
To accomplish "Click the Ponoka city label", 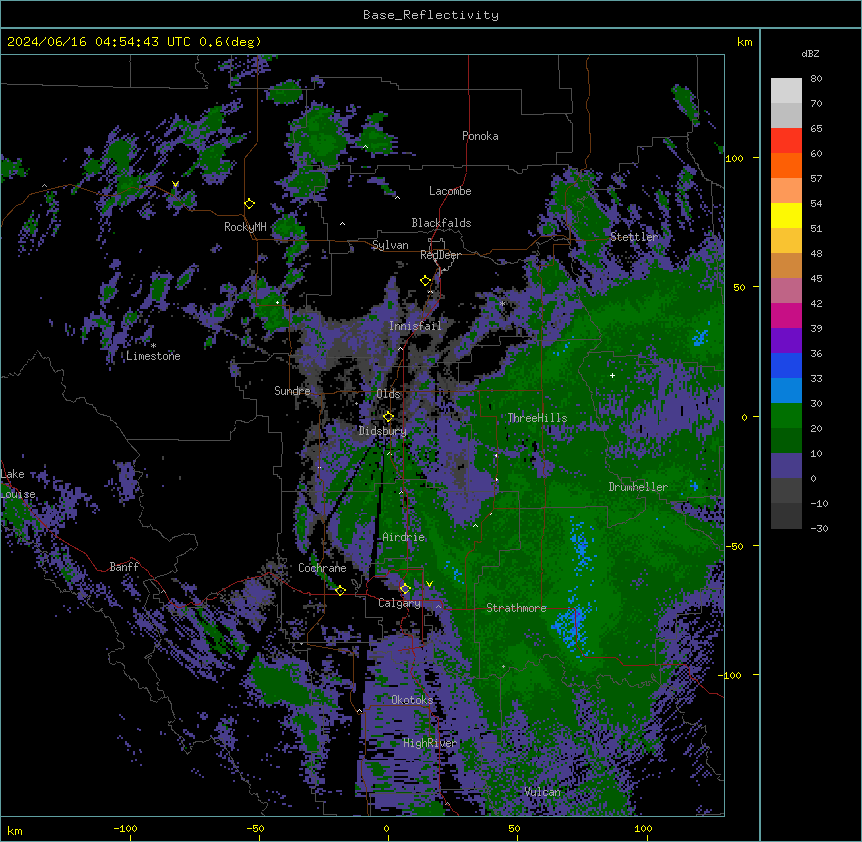I will [480, 136].
